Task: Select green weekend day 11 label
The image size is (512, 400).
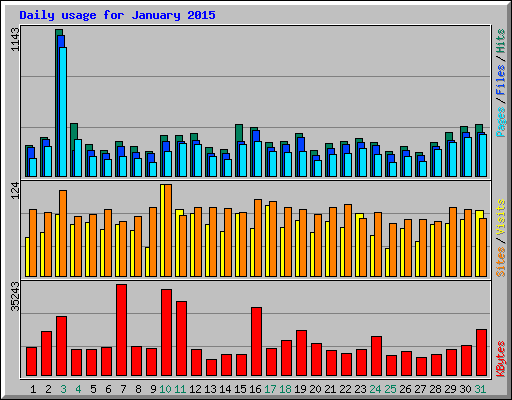Action: [180, 389]
